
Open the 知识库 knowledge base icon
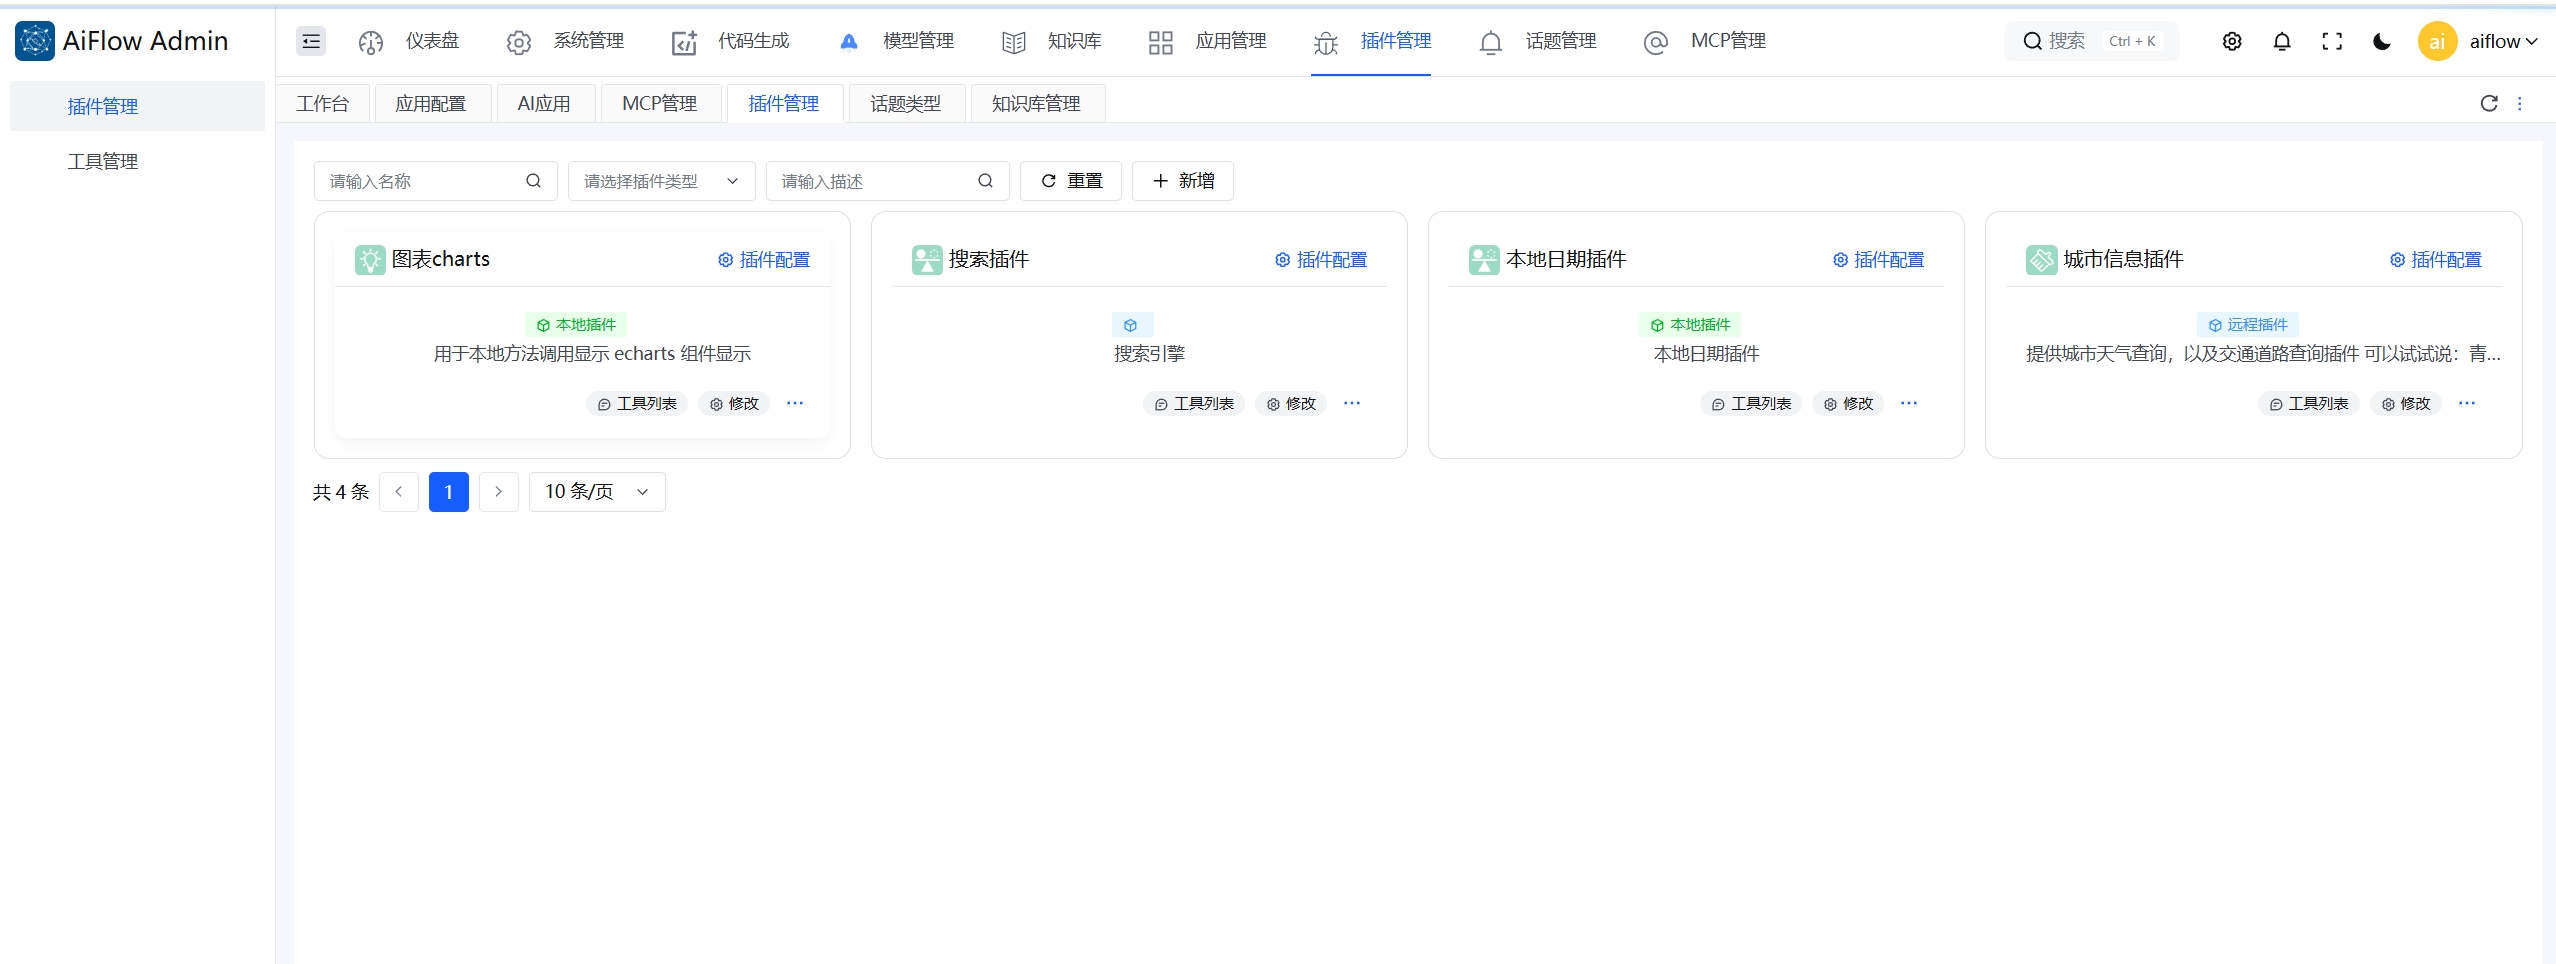point(1014,41)
